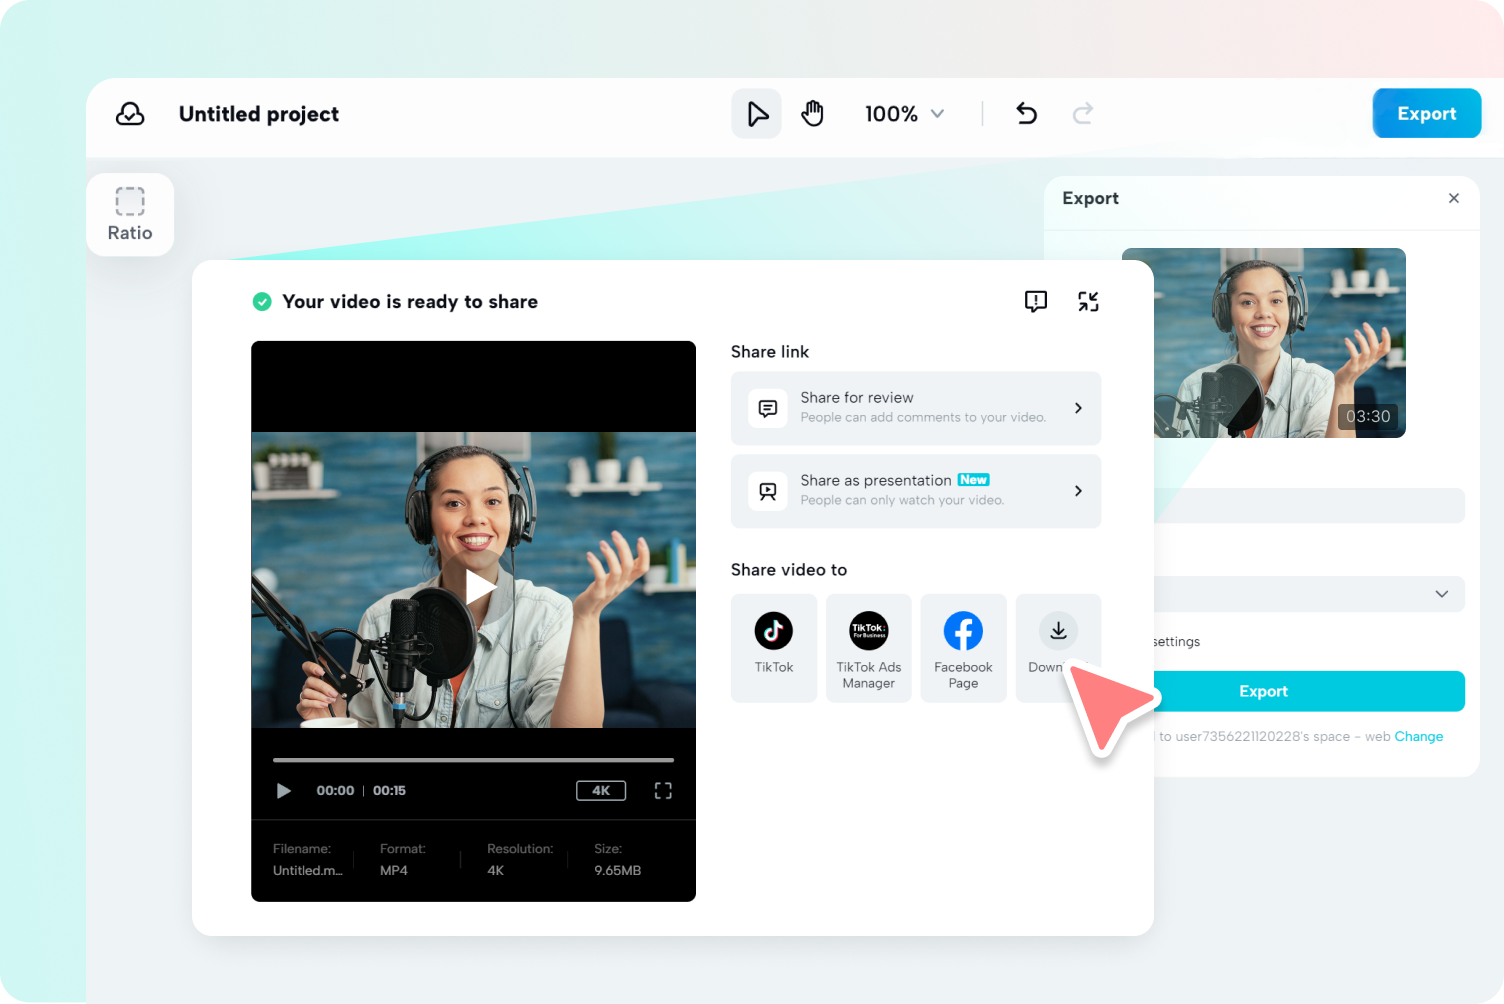Open the dropdown in Export panel
The image size is (1504, 1004).
[x=1309, y=594]
